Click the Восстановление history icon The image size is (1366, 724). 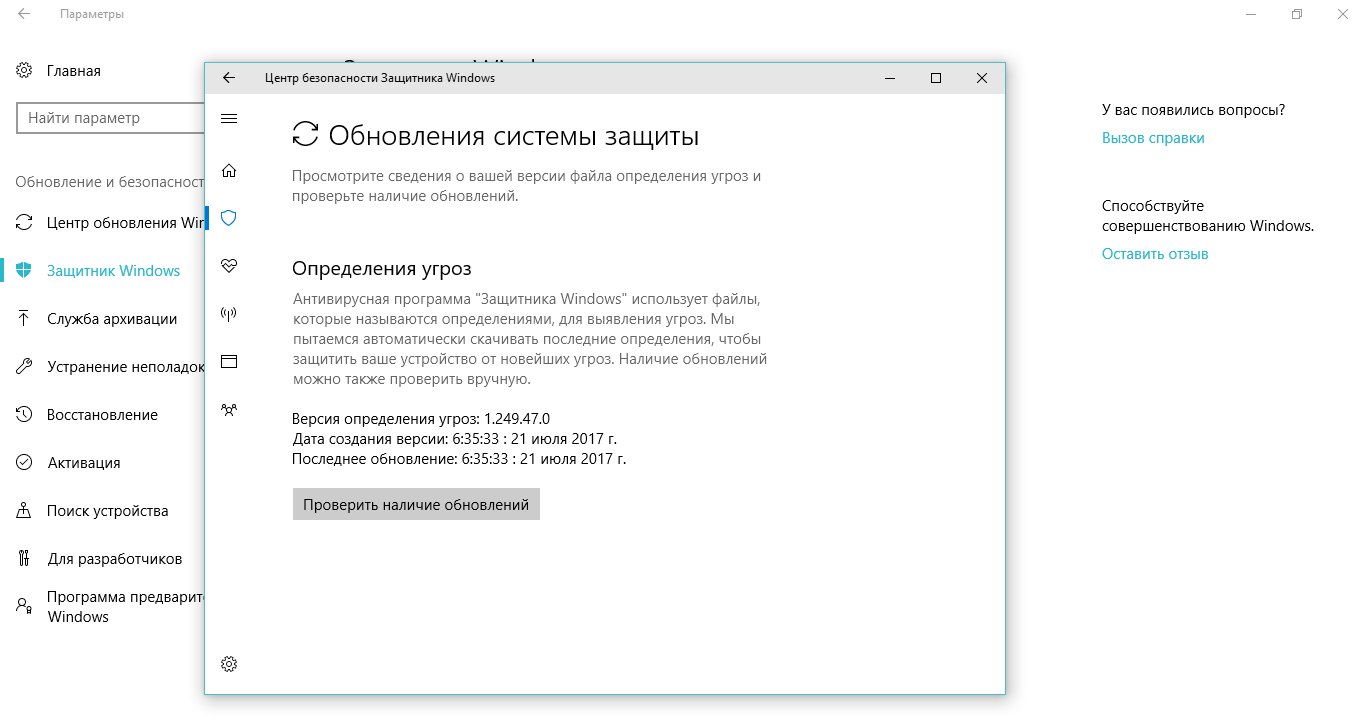coord(24,414)
